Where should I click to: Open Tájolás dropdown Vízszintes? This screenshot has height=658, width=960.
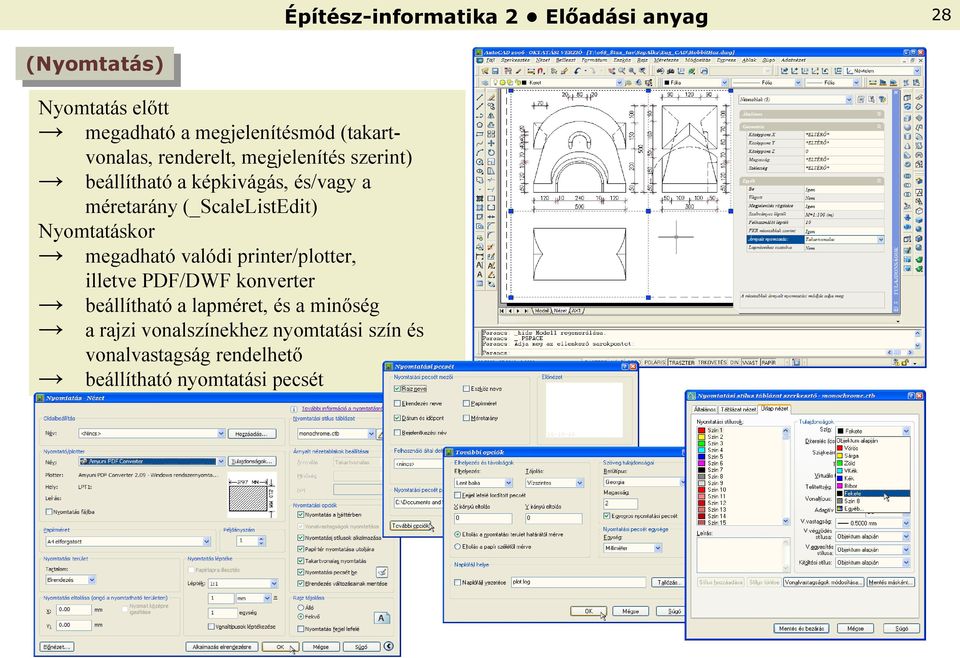[579, 483]
